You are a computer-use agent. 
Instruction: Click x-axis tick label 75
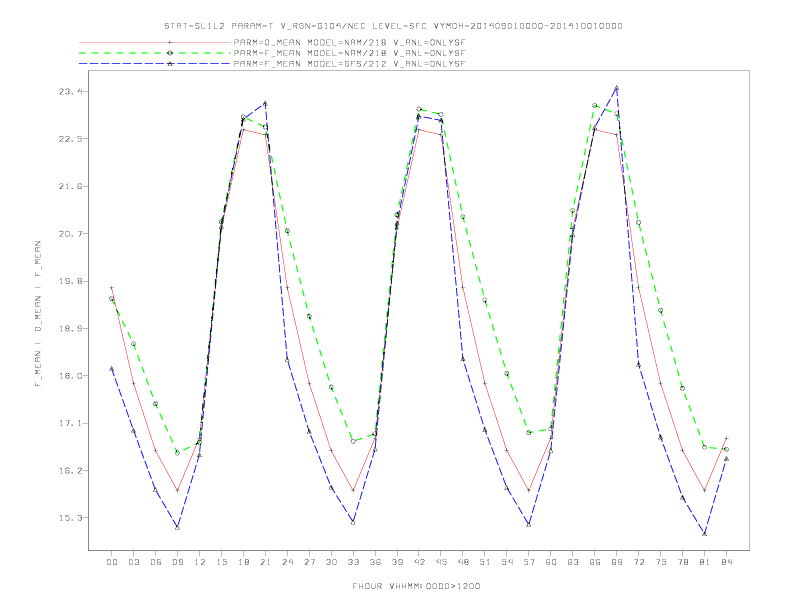point(661,562)
